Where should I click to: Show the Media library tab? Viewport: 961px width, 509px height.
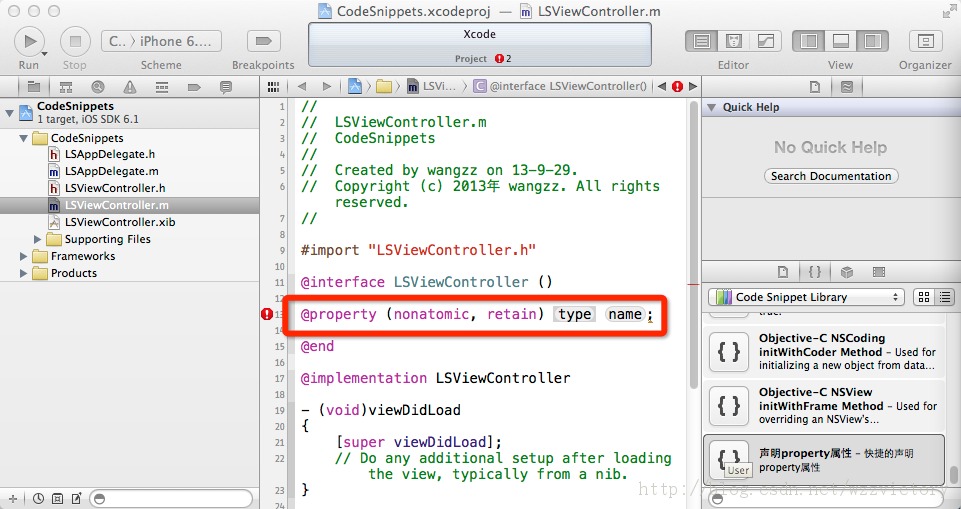coord(879,271)
